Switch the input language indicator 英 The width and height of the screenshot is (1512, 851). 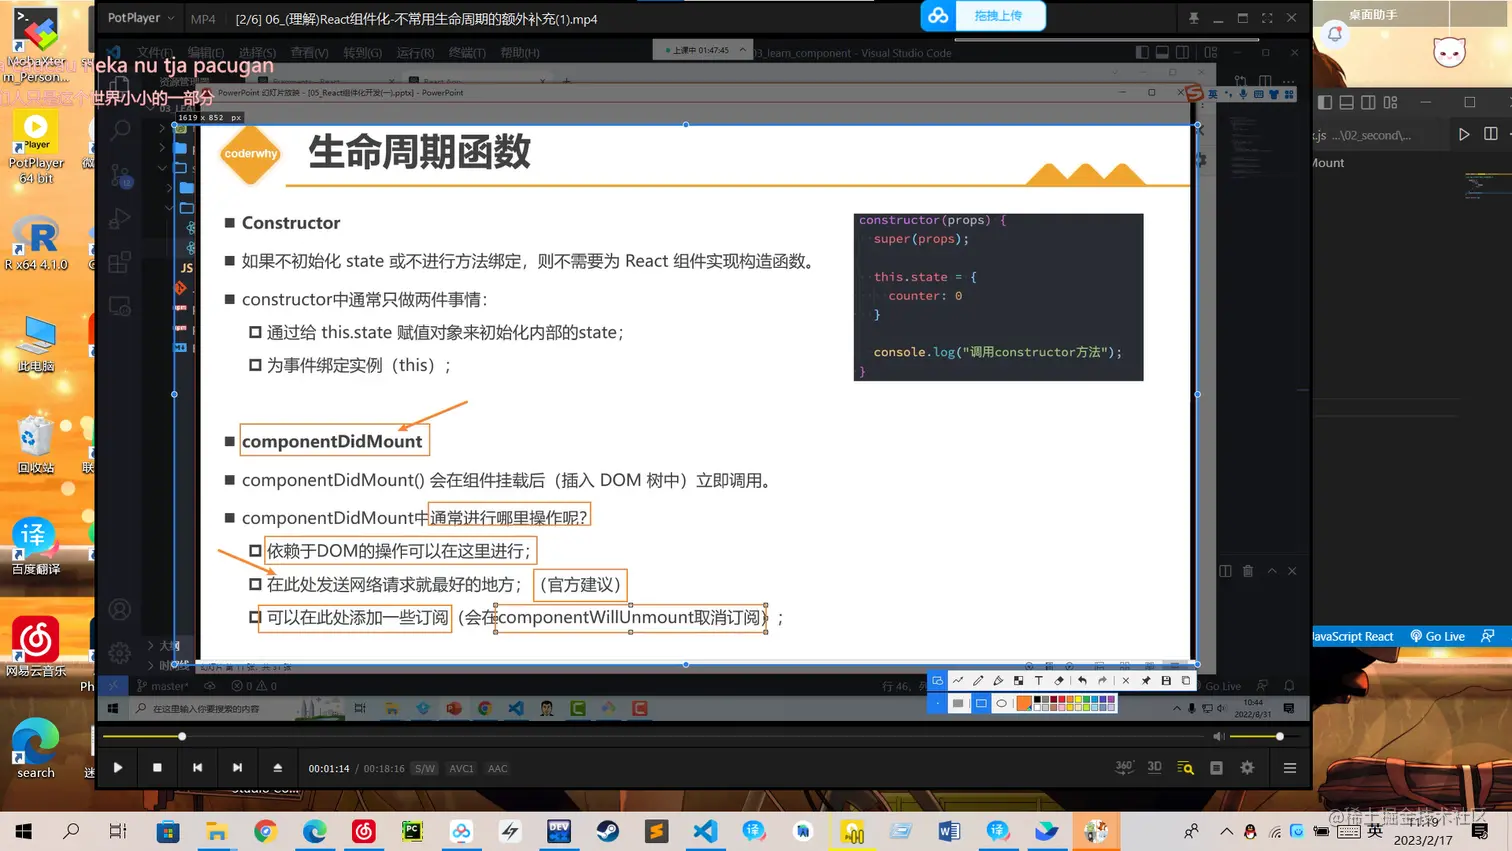[x=1376, y=830]
